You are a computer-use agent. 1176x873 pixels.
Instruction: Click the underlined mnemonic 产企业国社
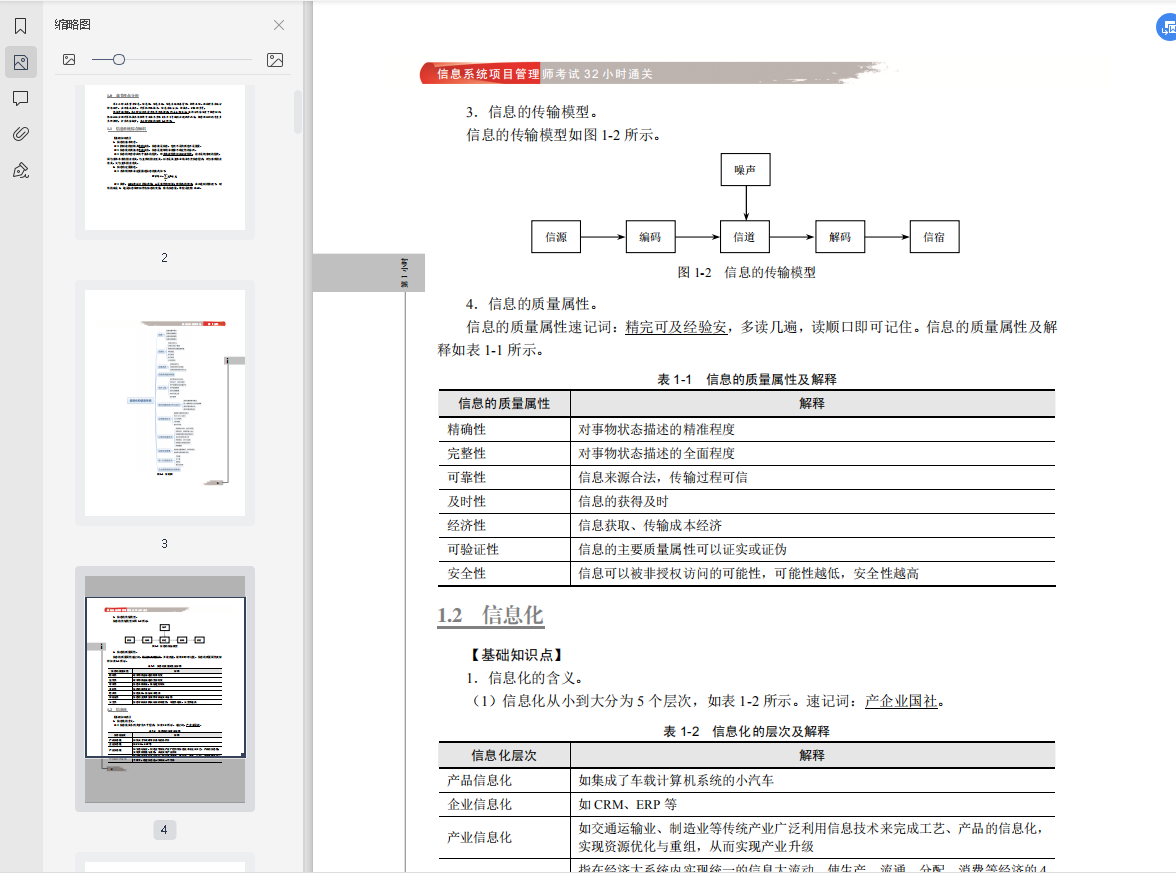[901, 700]
